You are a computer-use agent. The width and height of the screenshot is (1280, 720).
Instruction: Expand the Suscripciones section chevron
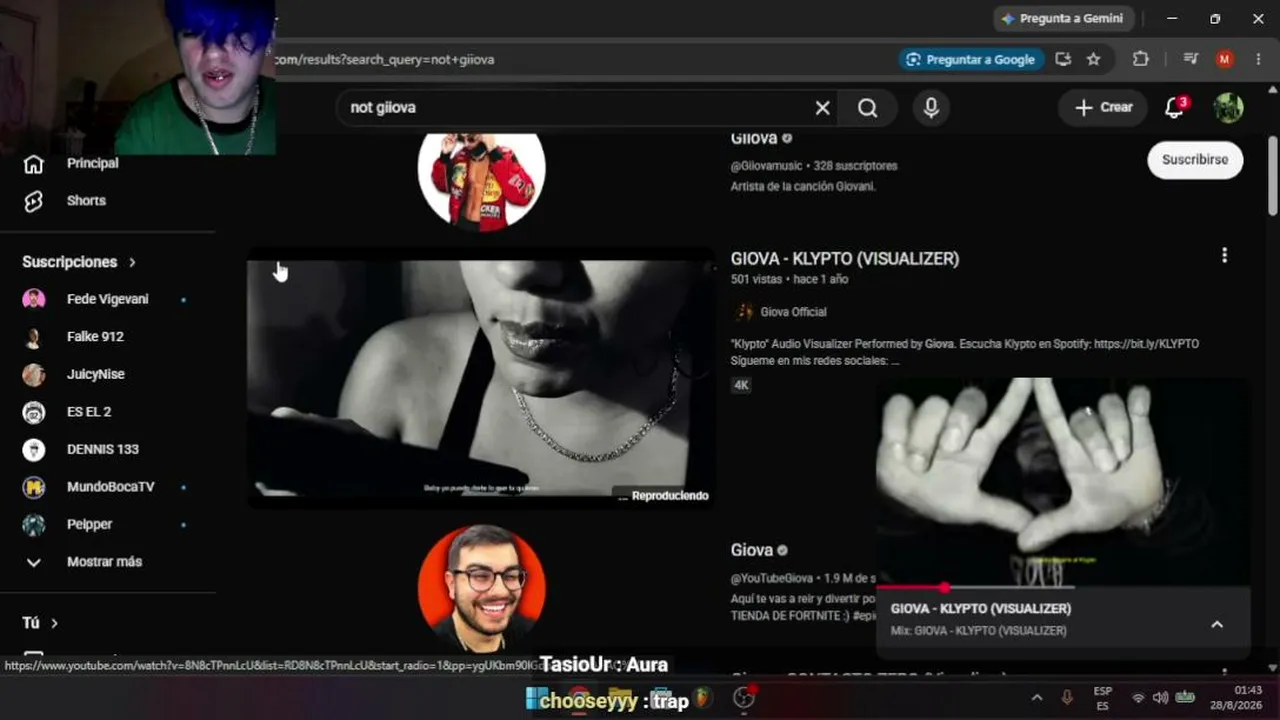pos(132,262)
